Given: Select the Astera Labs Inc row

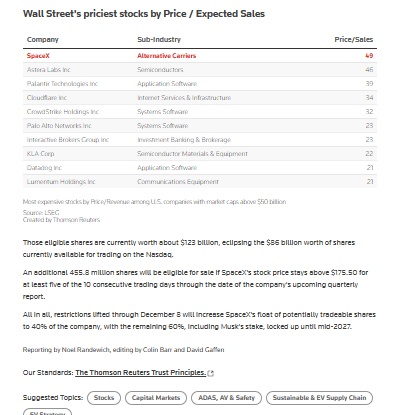Looking at the screenshot, I should click(x=200, y=70).
